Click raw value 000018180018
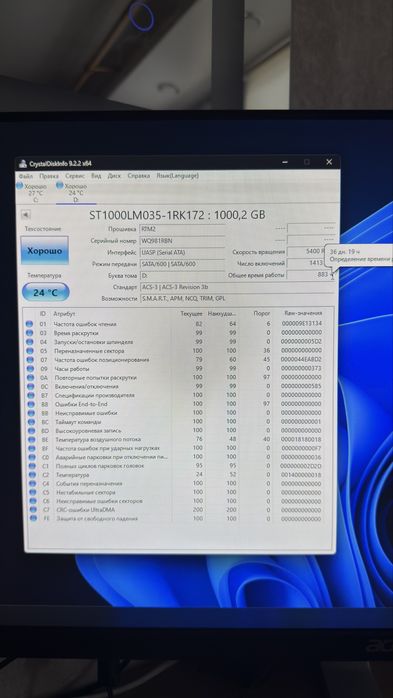The height and width of the screenshot is (698, 393). point(302,439)
